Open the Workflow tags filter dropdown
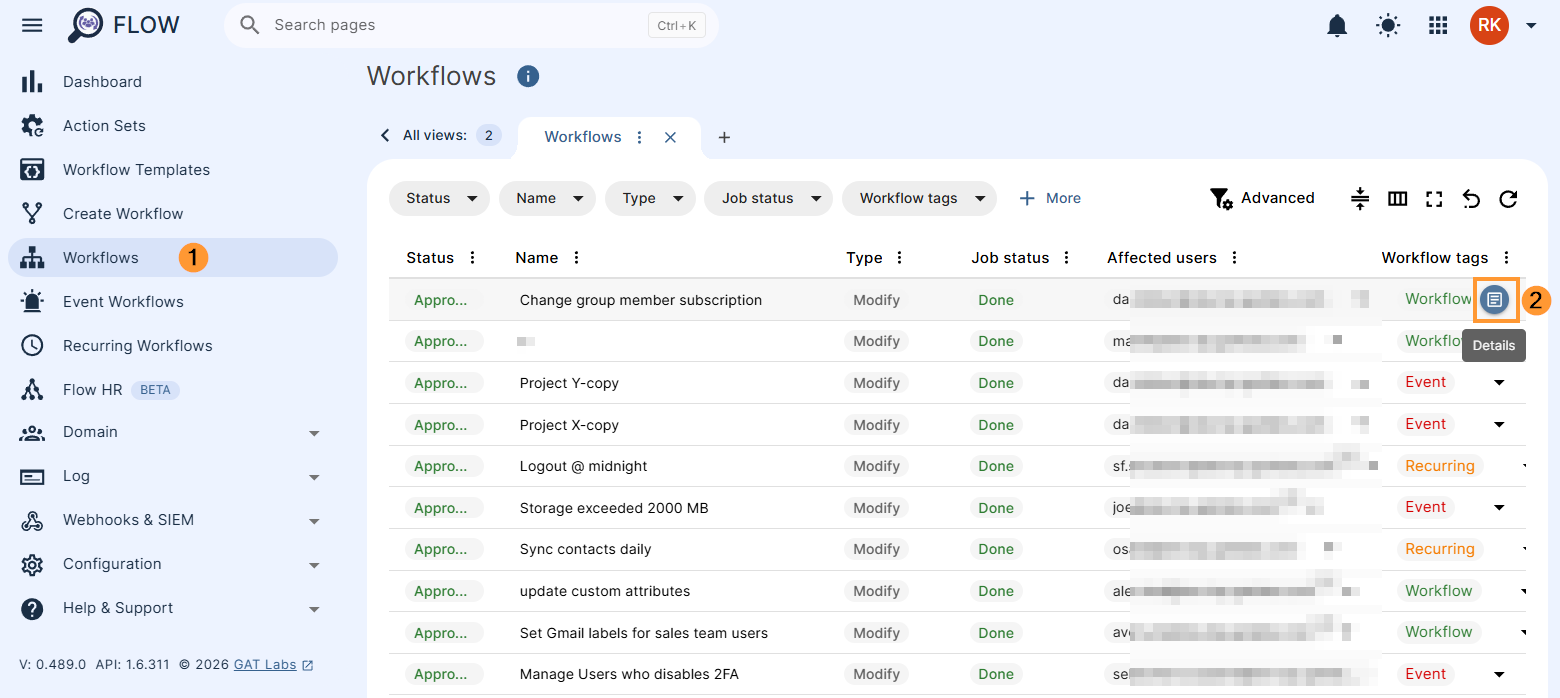 [919, 198]
